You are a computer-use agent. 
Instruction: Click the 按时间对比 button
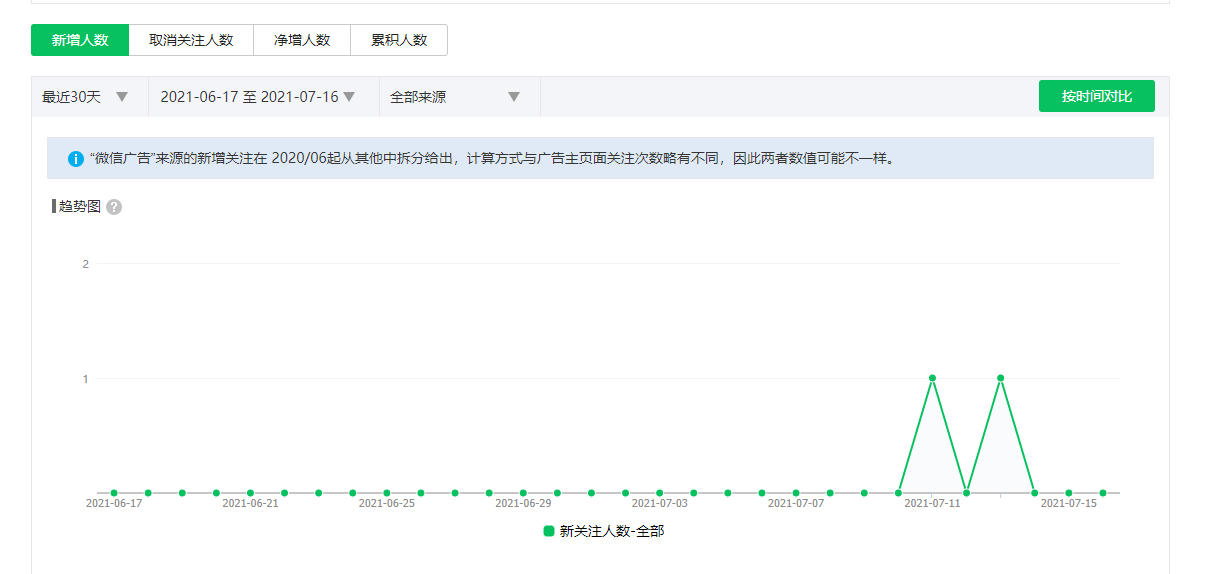point(1096,96)
